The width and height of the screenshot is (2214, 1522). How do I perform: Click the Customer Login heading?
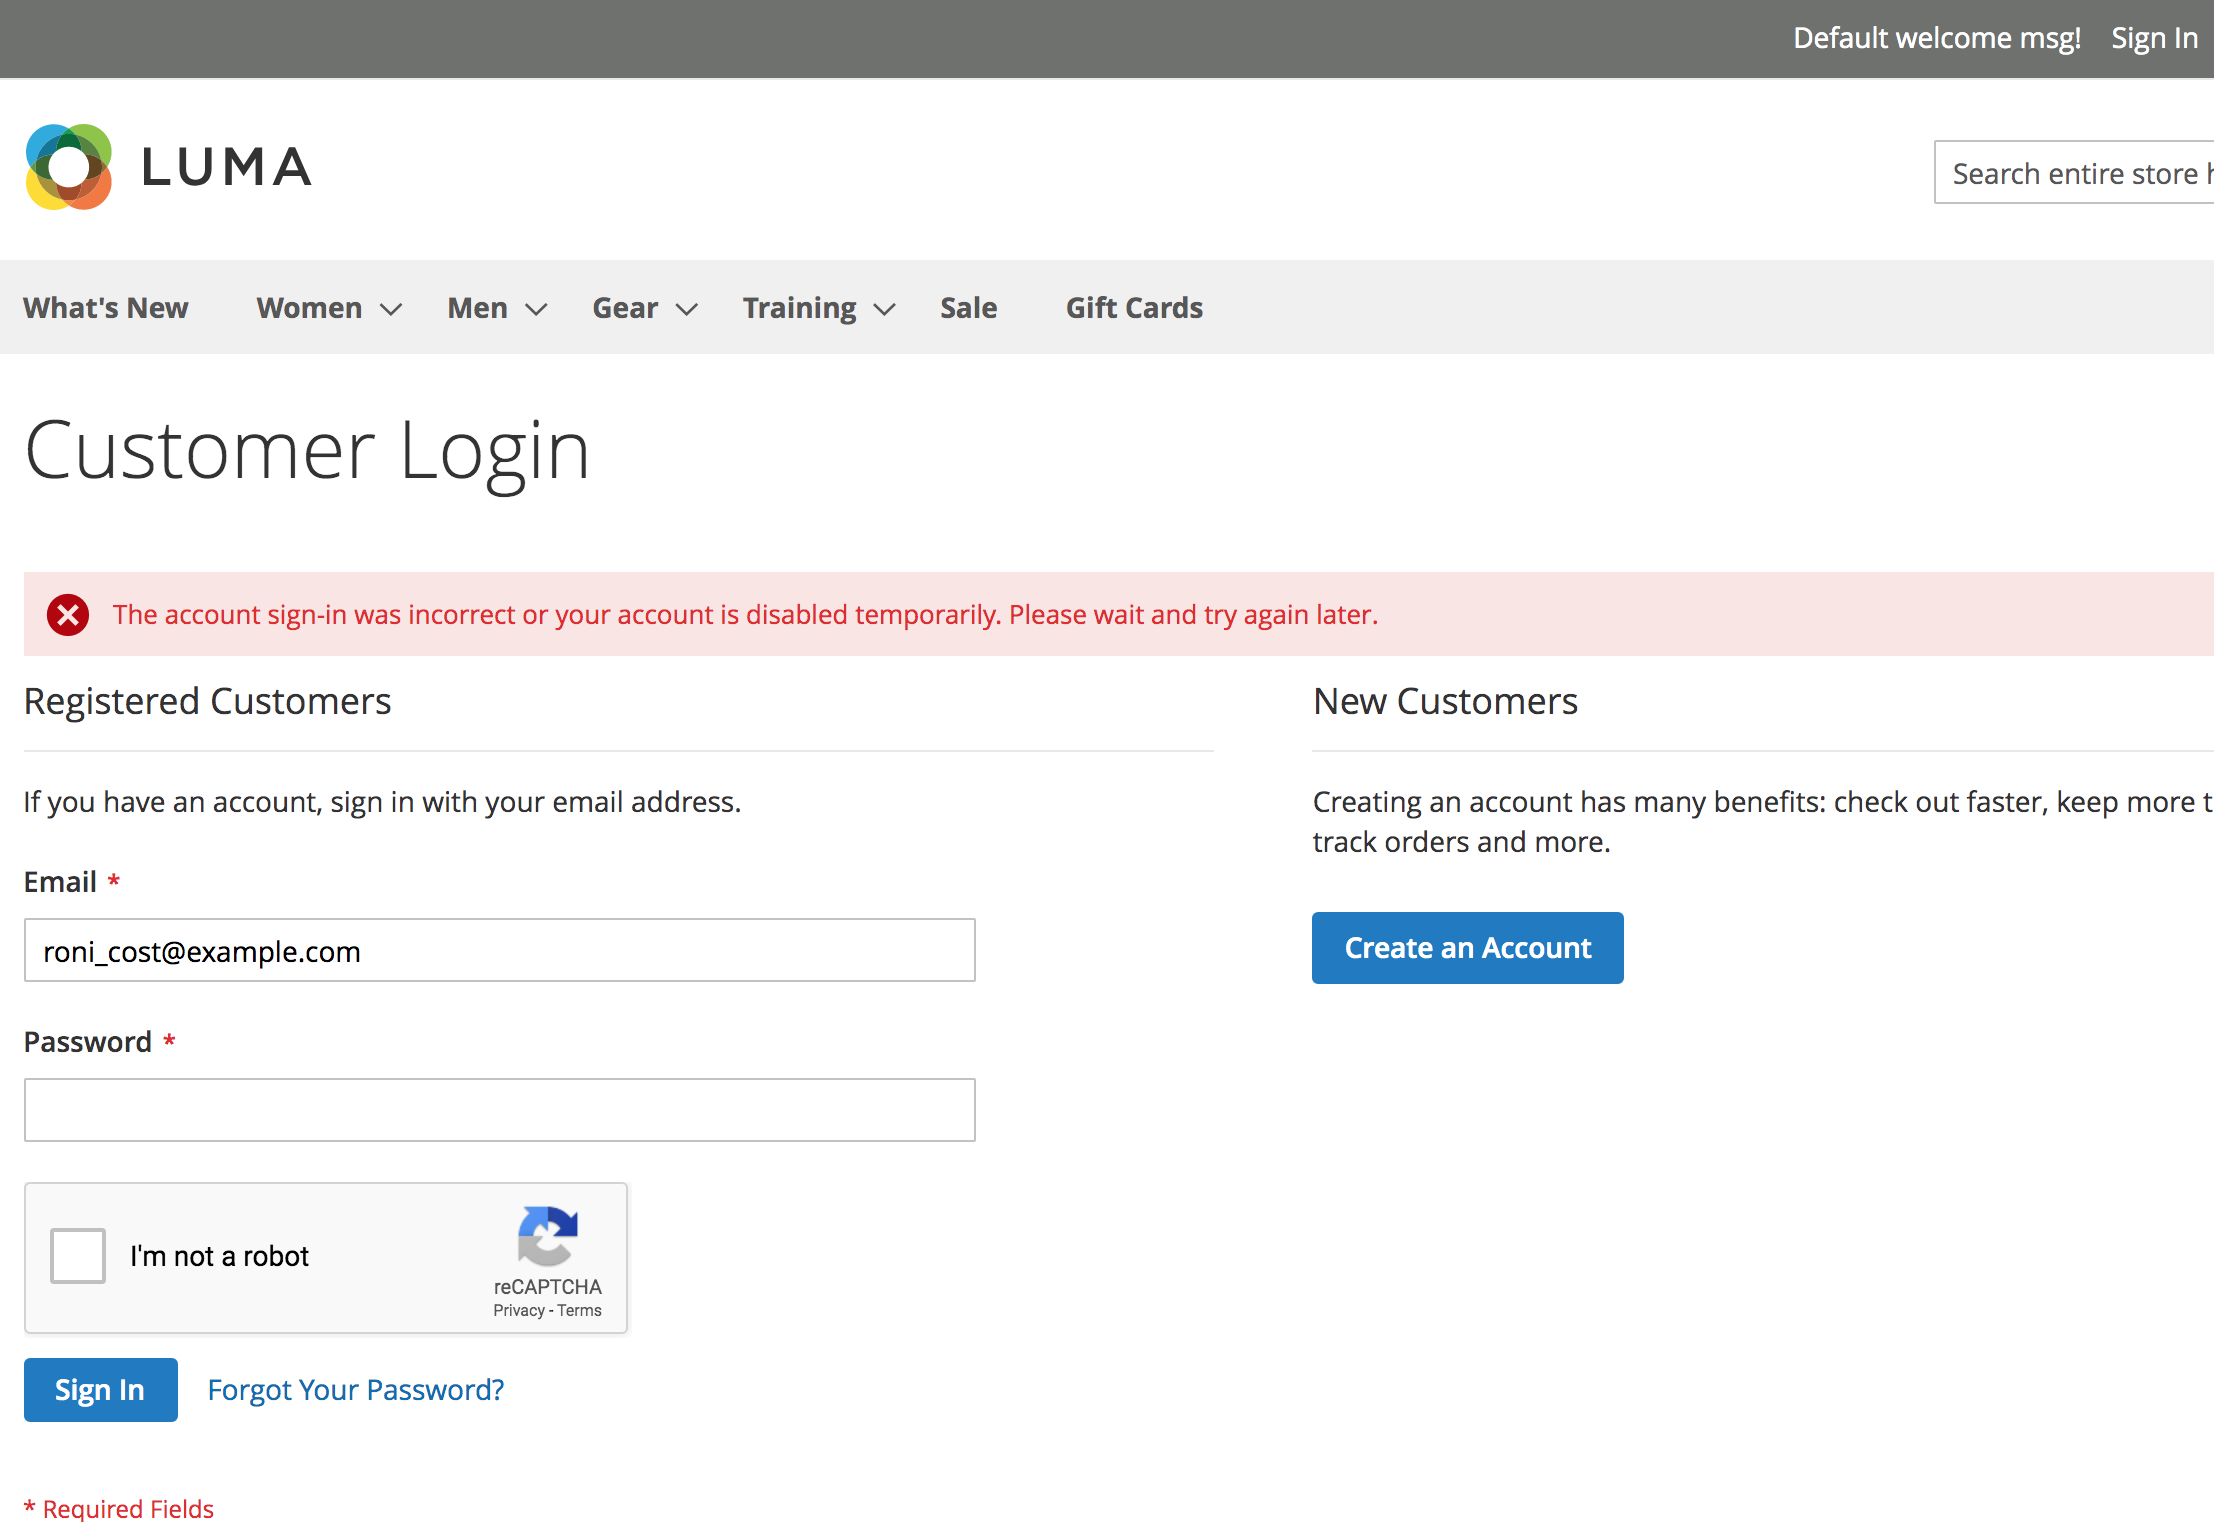pyautogui.click(x=308, y=451)
